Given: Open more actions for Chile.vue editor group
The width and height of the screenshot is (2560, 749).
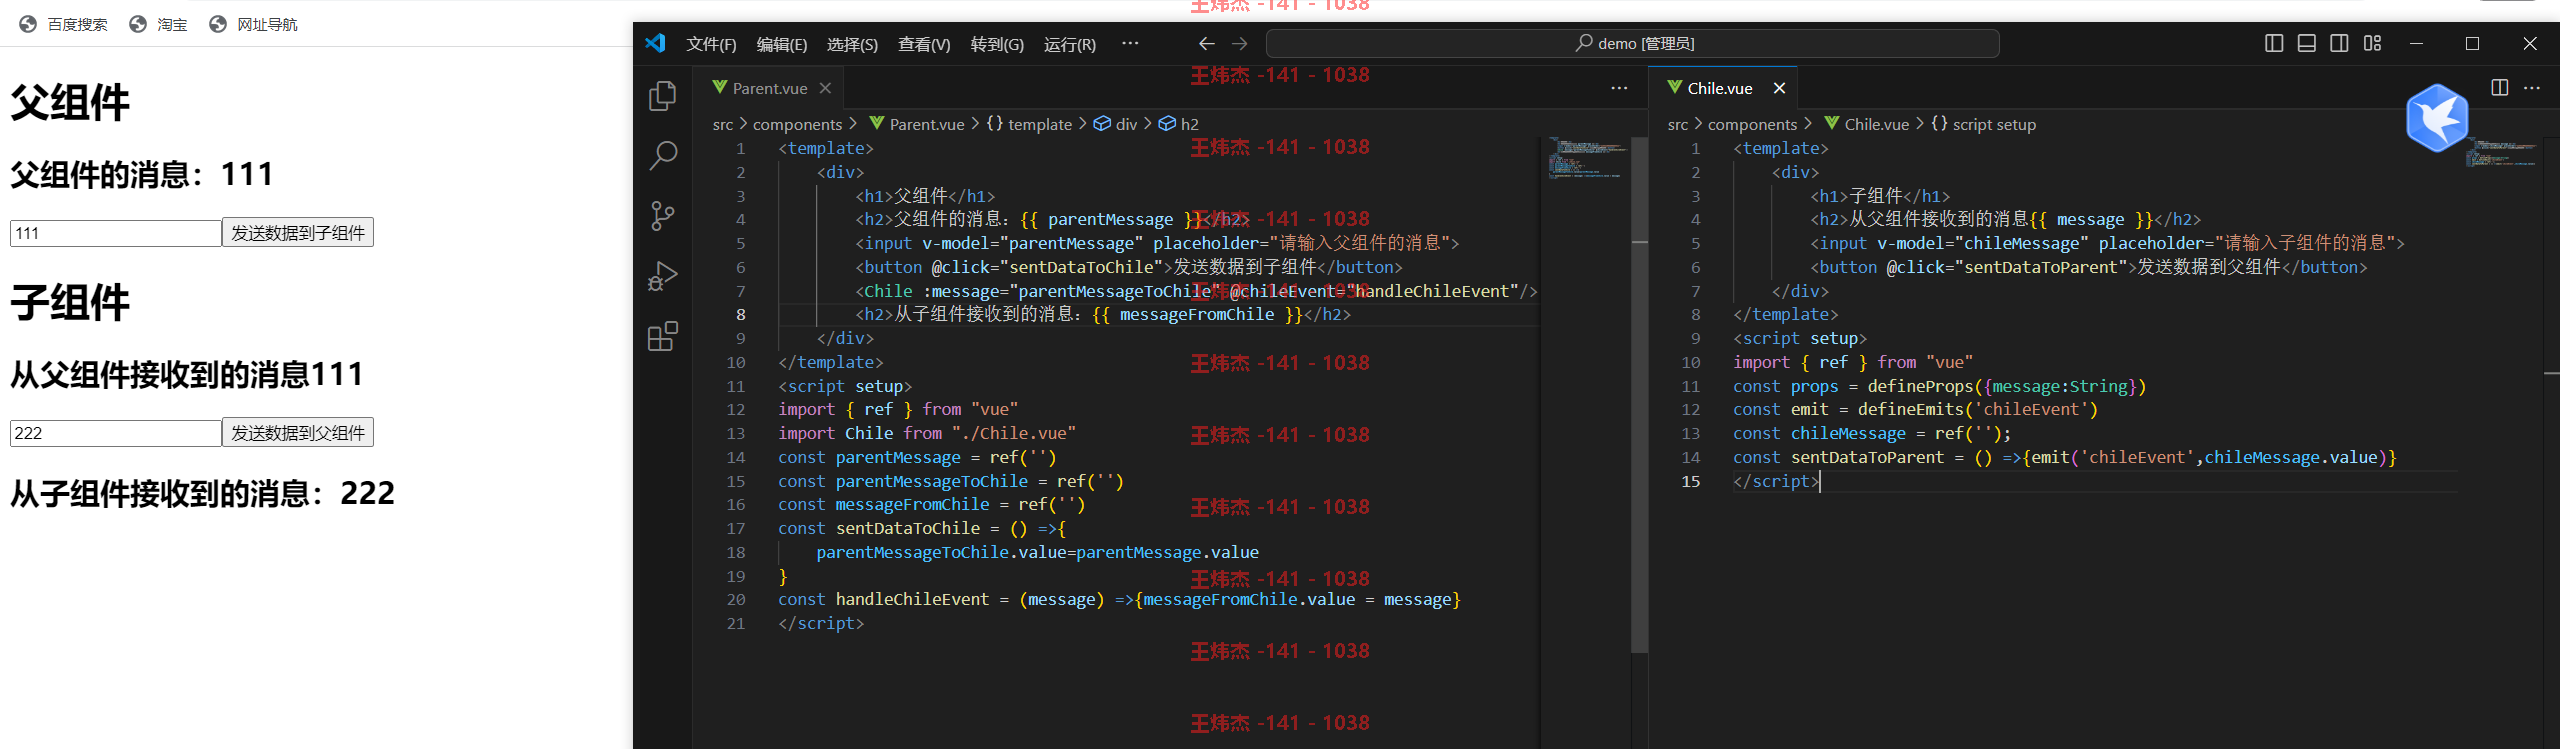Looking at the screenshot, I should click(2532, 88).
